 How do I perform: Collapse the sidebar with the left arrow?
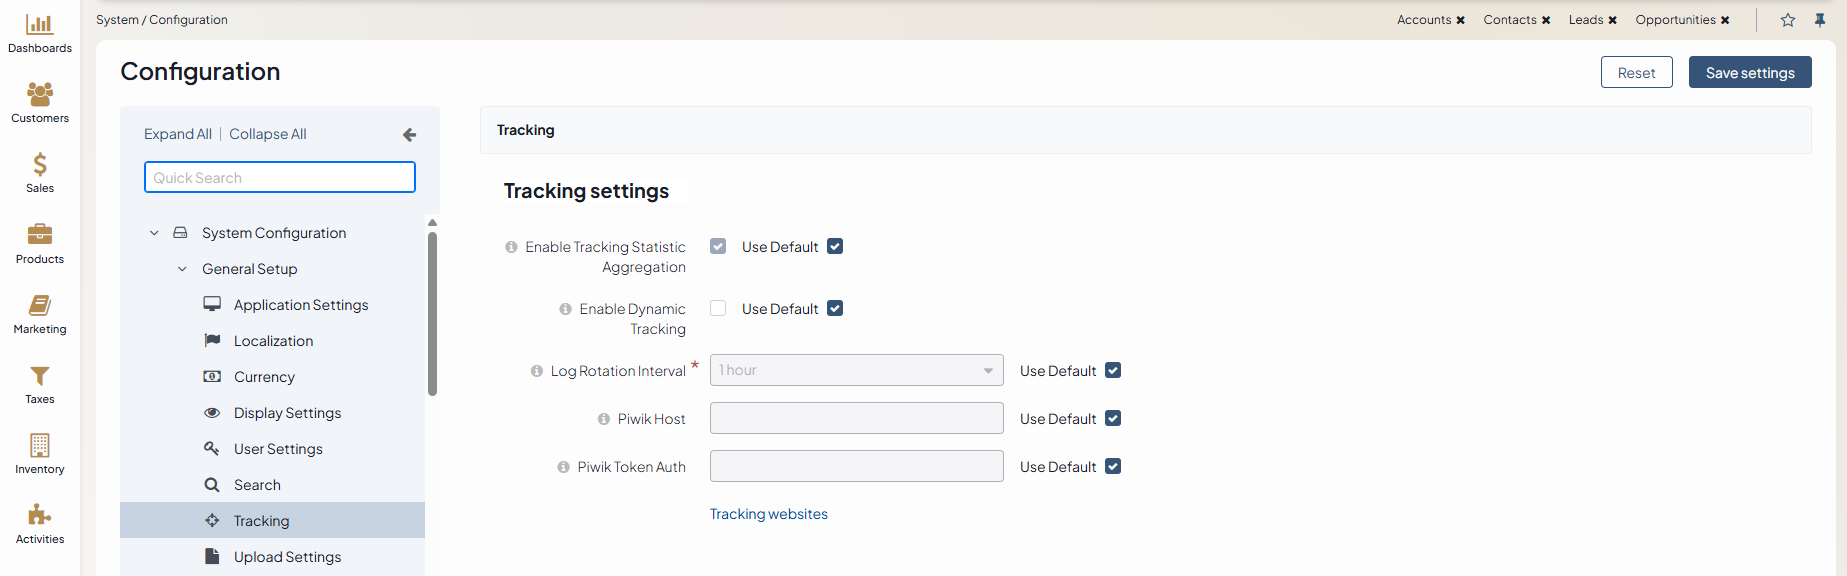pyautogui.click(x=409, y=135)
